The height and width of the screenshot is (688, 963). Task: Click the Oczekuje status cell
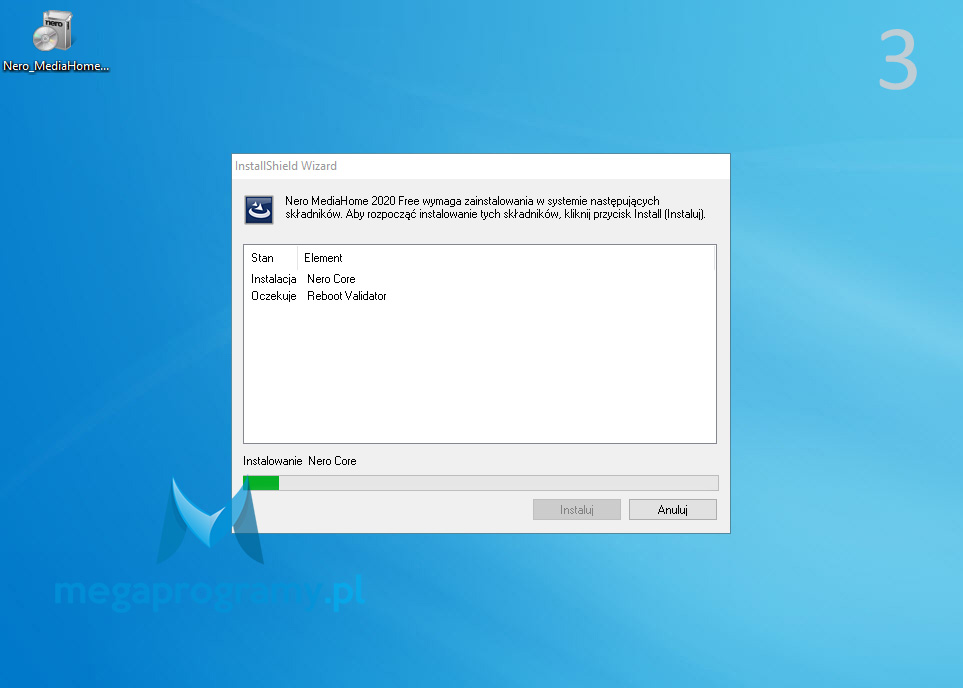273,296
